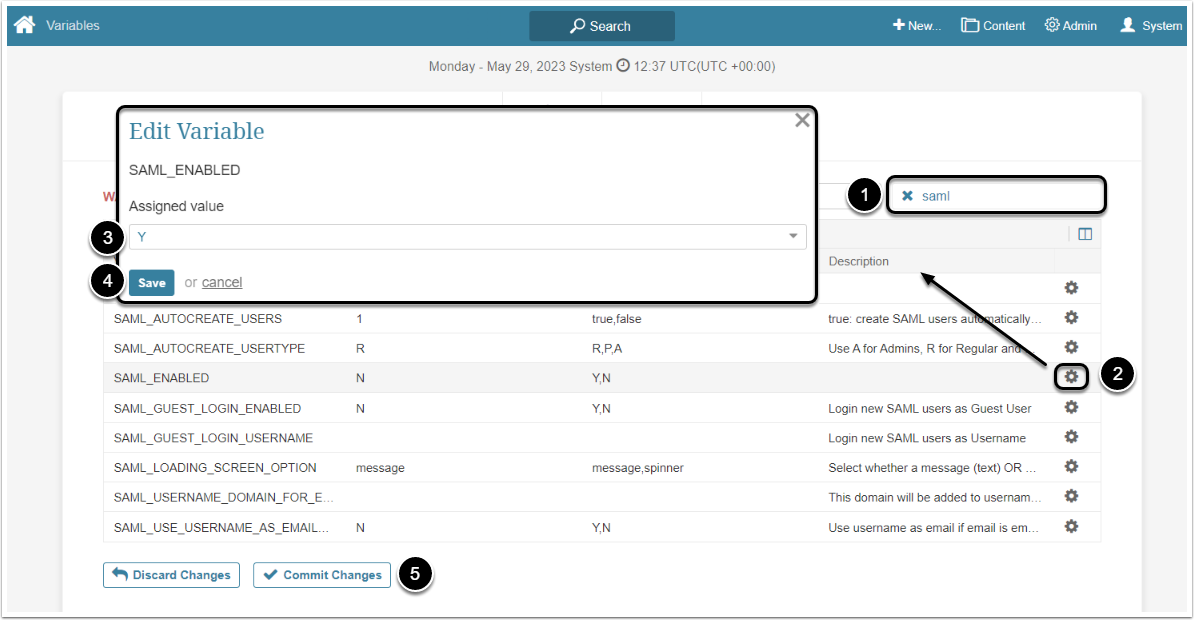This screenshot has height=620, width=1194.
Task: Commit Changes to variables
Action: point(322,575)
